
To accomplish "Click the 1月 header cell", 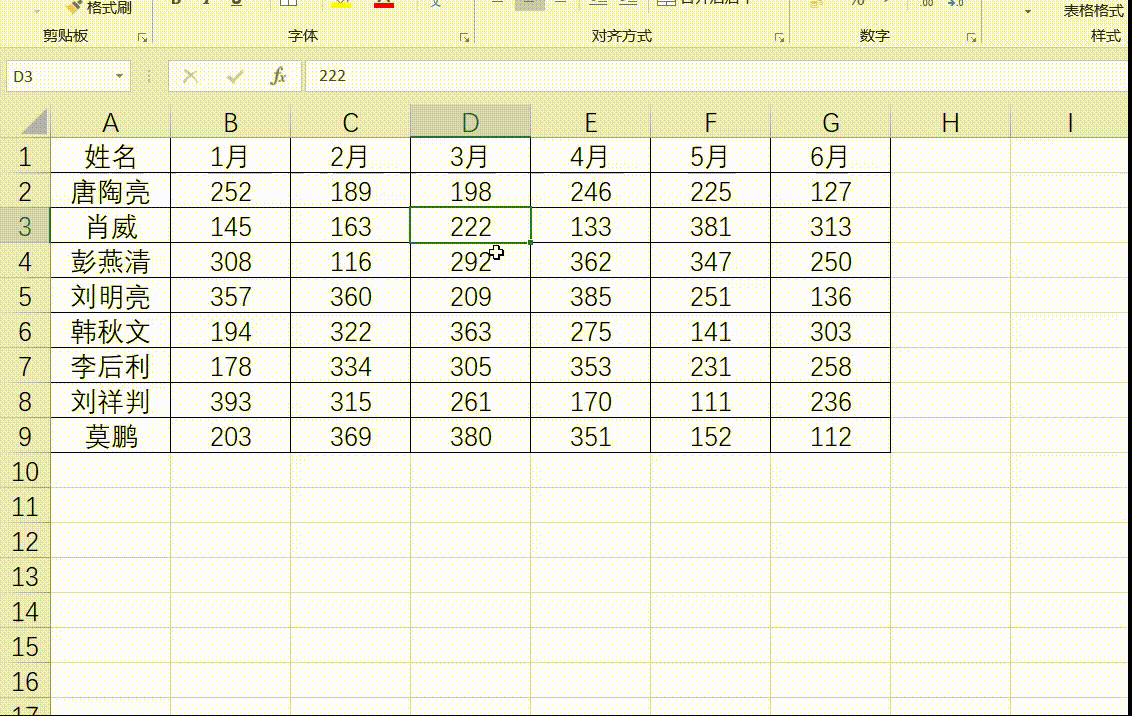I will point(230,156).
